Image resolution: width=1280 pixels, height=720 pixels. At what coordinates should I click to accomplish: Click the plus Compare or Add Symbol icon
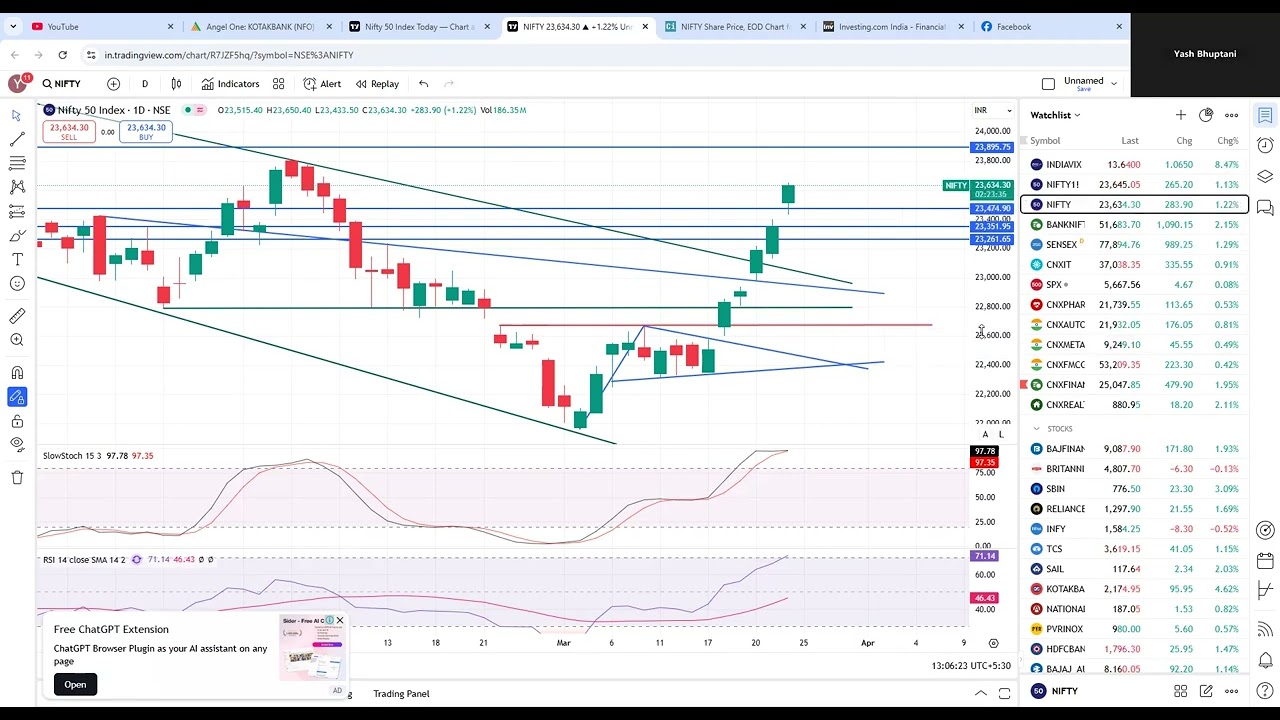[x=114, y=84]
